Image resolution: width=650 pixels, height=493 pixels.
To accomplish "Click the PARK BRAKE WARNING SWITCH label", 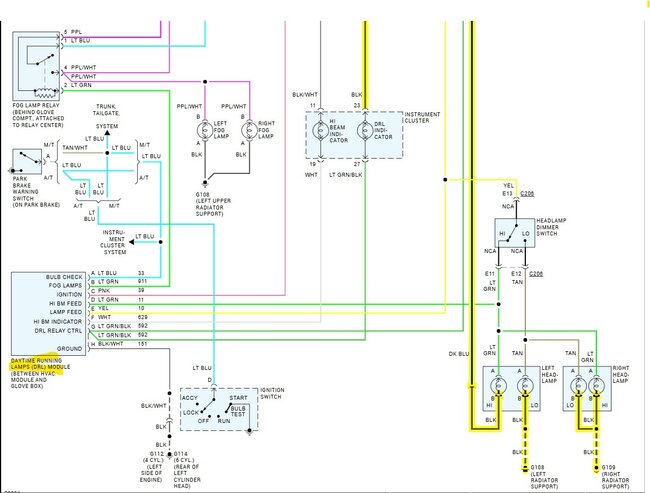I will (x=36, y=192).
